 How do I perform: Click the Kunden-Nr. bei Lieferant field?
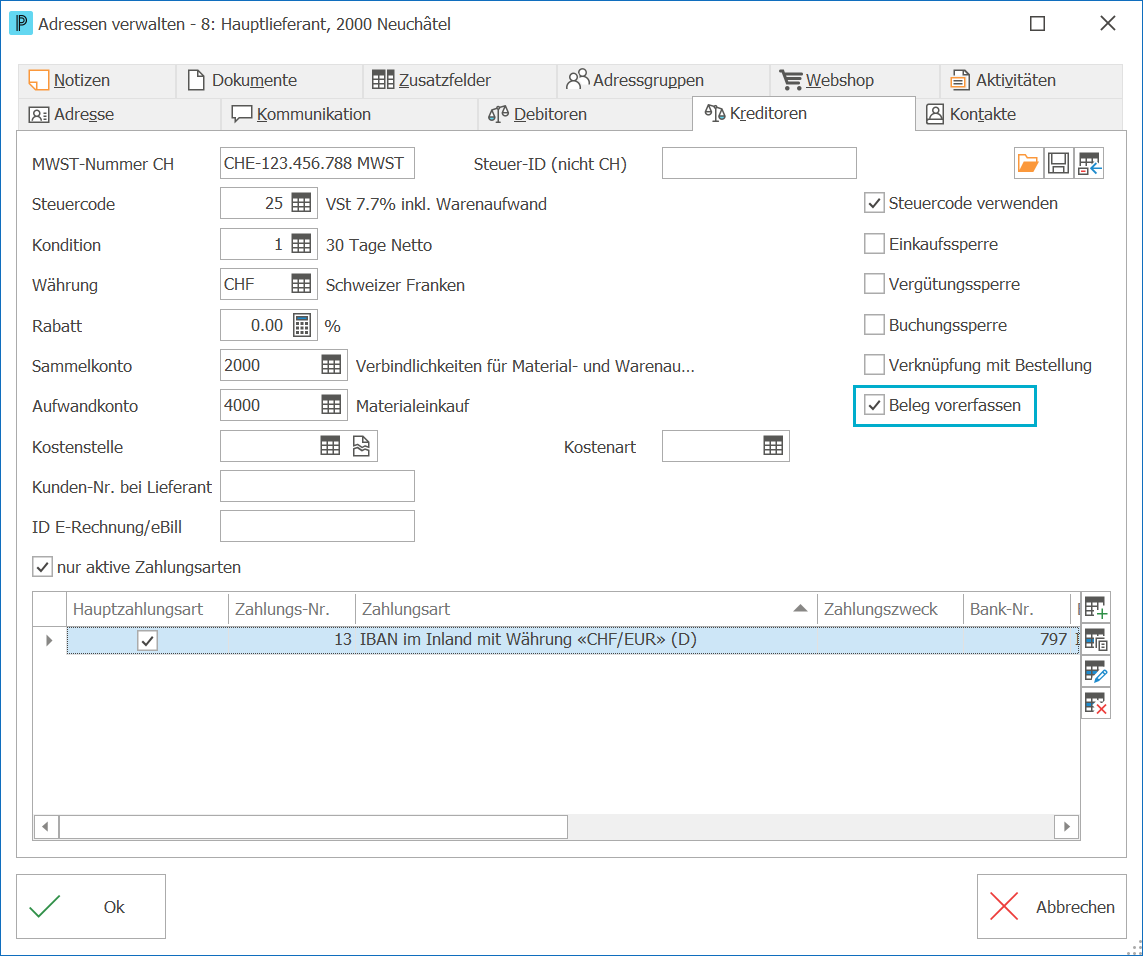coord(317,486)
